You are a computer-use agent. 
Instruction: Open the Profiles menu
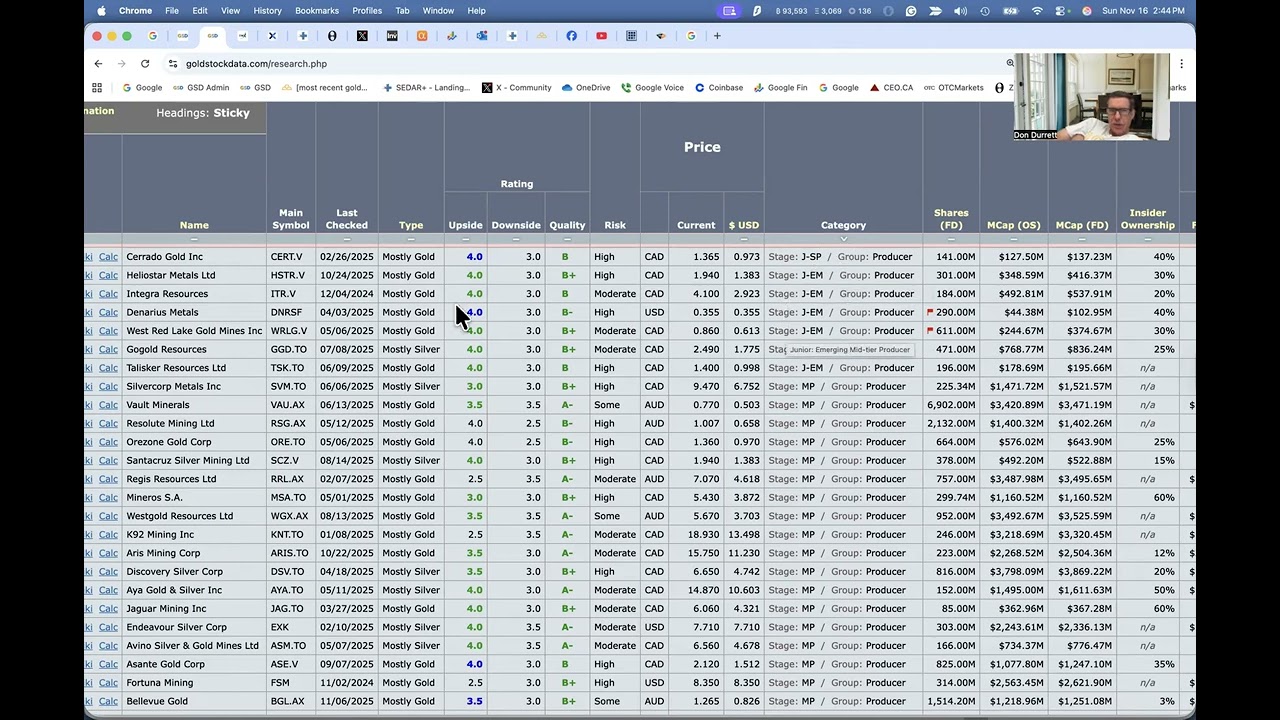[367, 11]
